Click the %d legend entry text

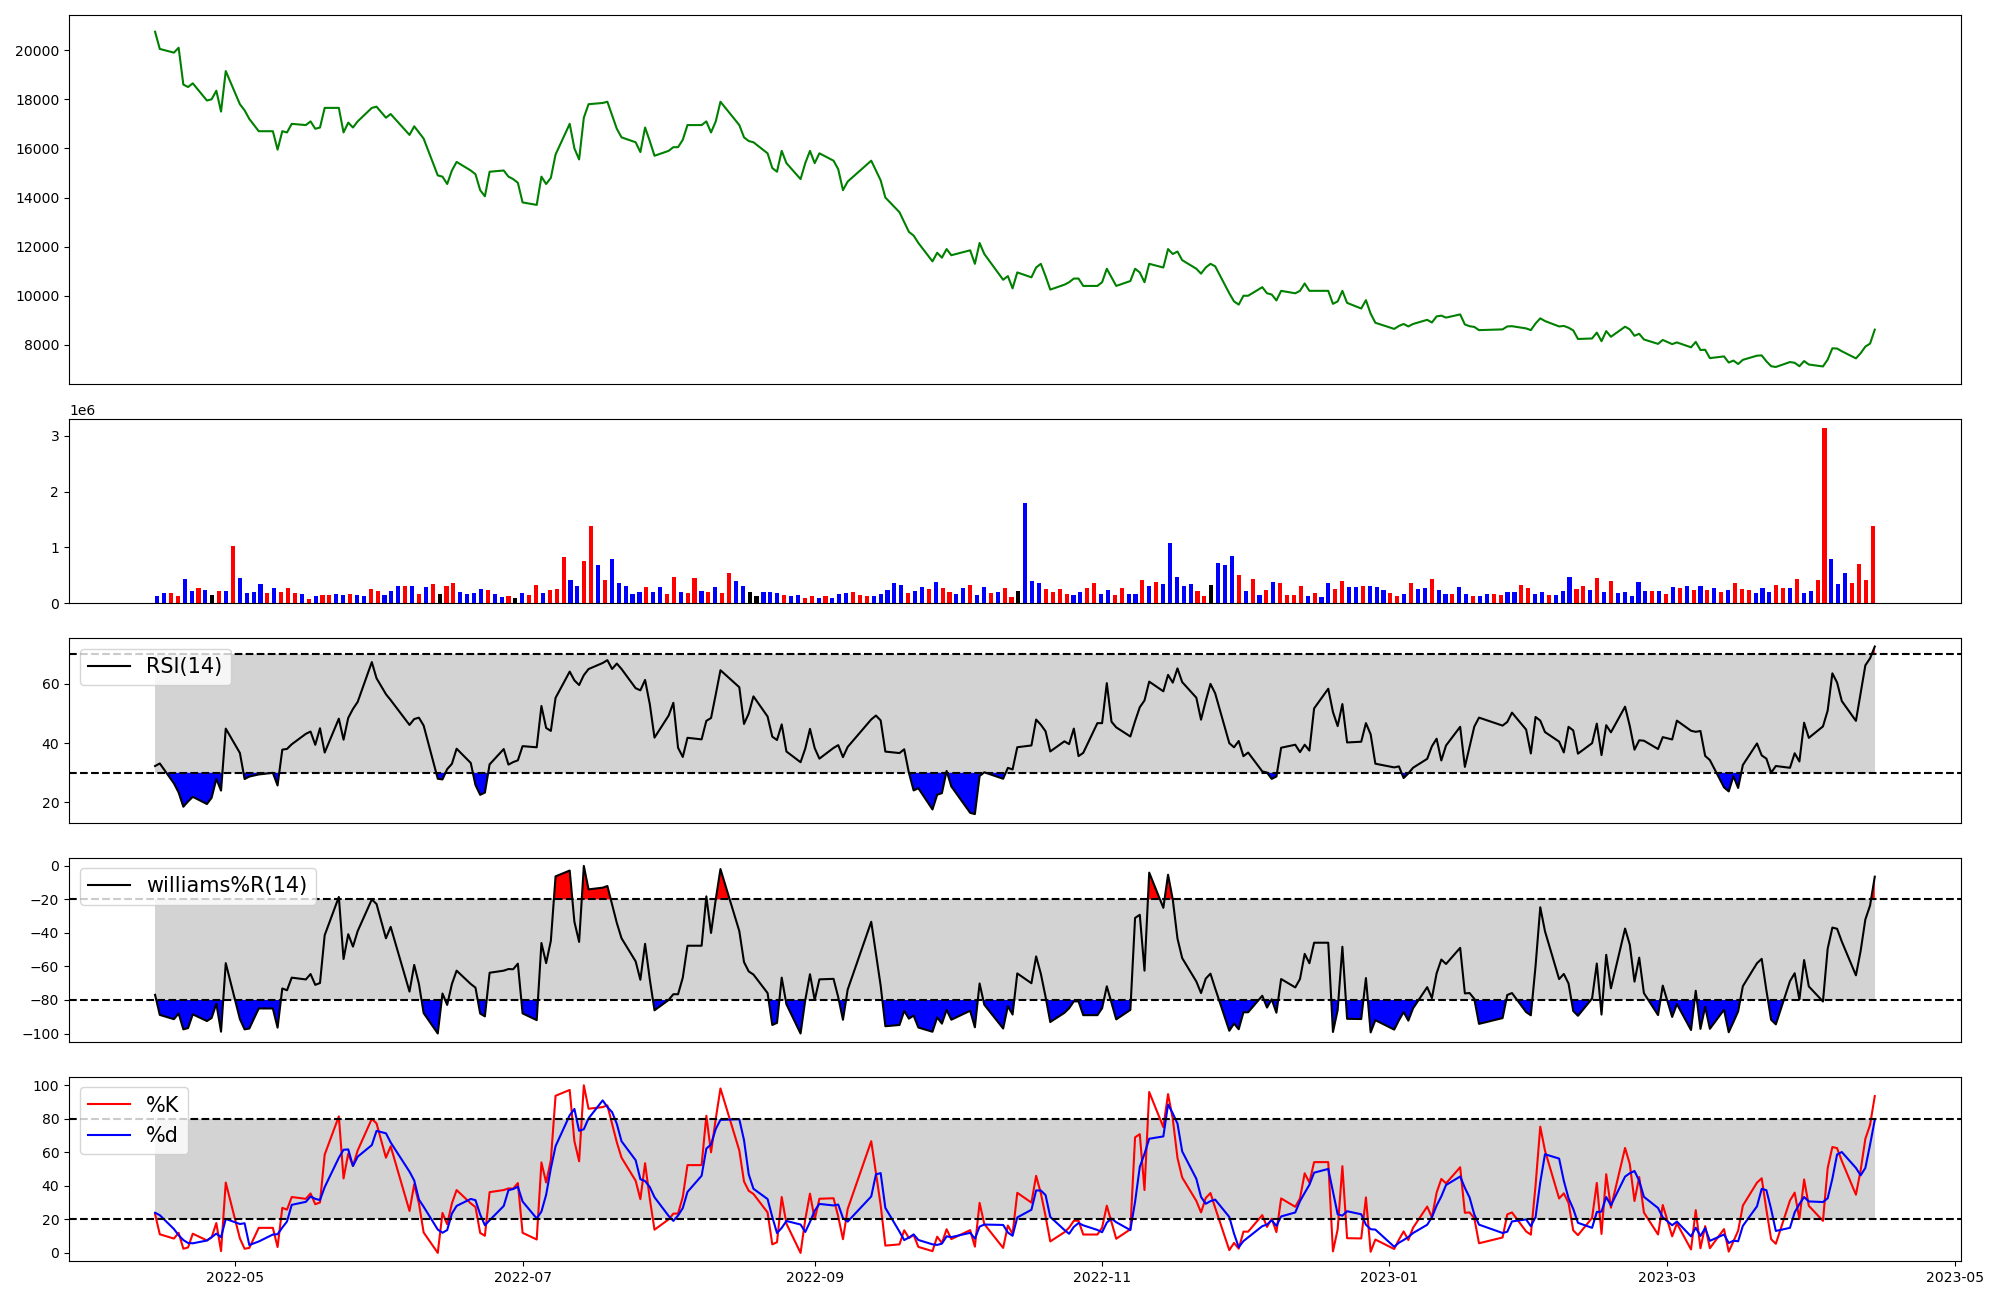coord(162,1134)
